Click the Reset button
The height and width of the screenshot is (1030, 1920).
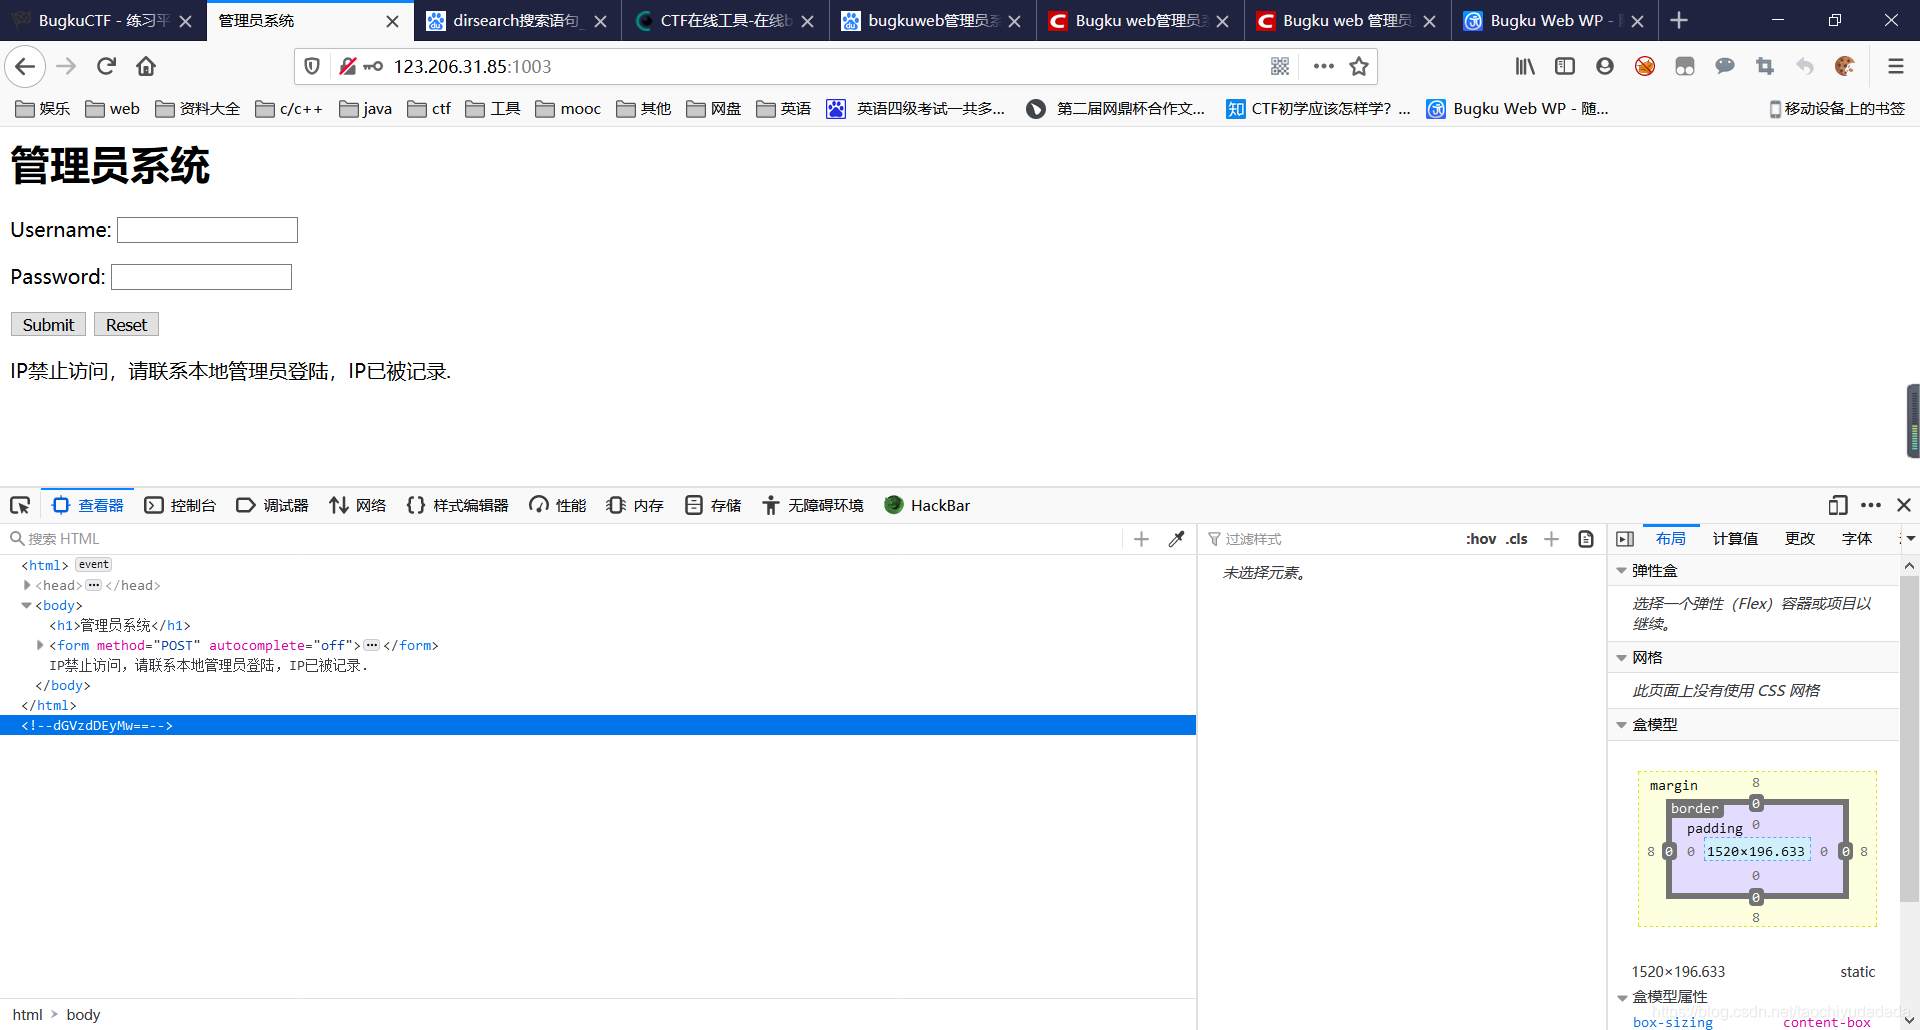[126, 325]
